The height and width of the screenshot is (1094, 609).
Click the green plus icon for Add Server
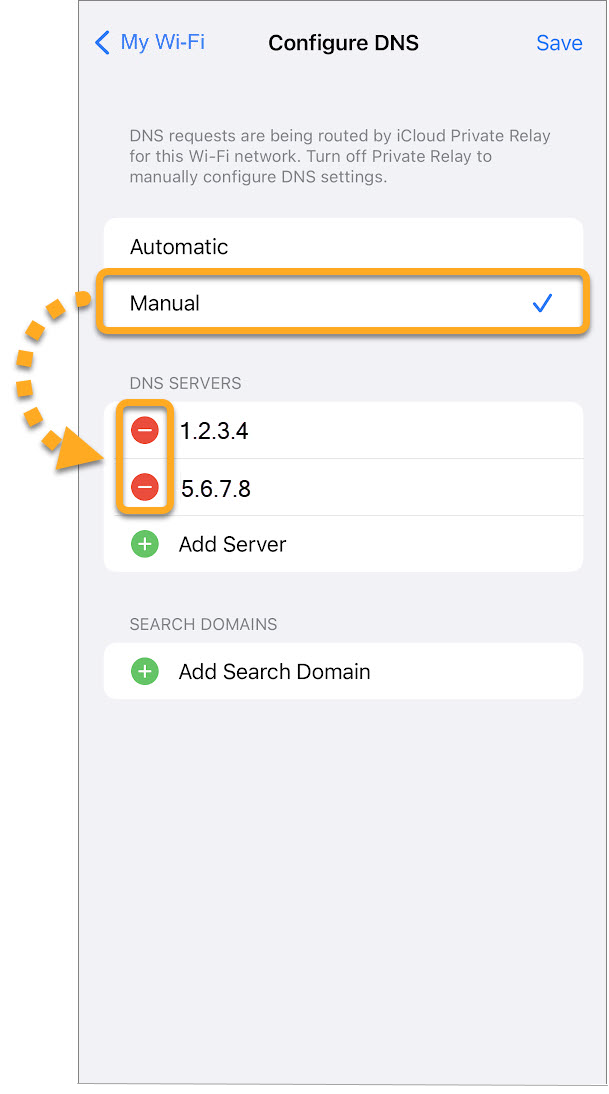tap(145, 545)
